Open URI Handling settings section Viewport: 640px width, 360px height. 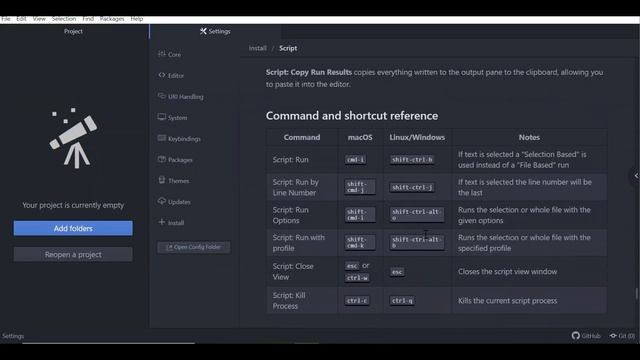coord(180,97)
